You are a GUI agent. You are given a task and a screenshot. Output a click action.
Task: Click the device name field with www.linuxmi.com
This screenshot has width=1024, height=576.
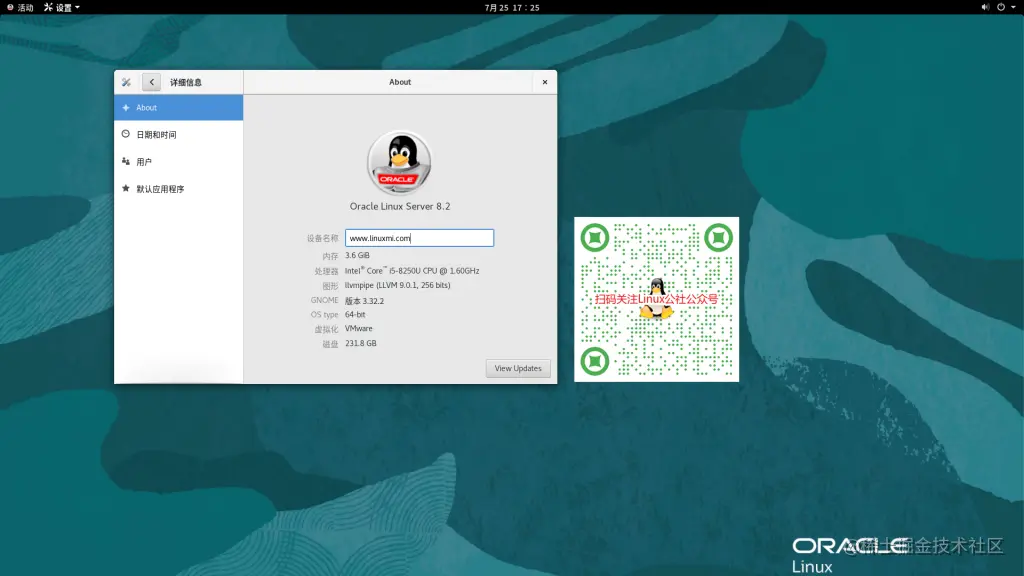pos(419,238)
